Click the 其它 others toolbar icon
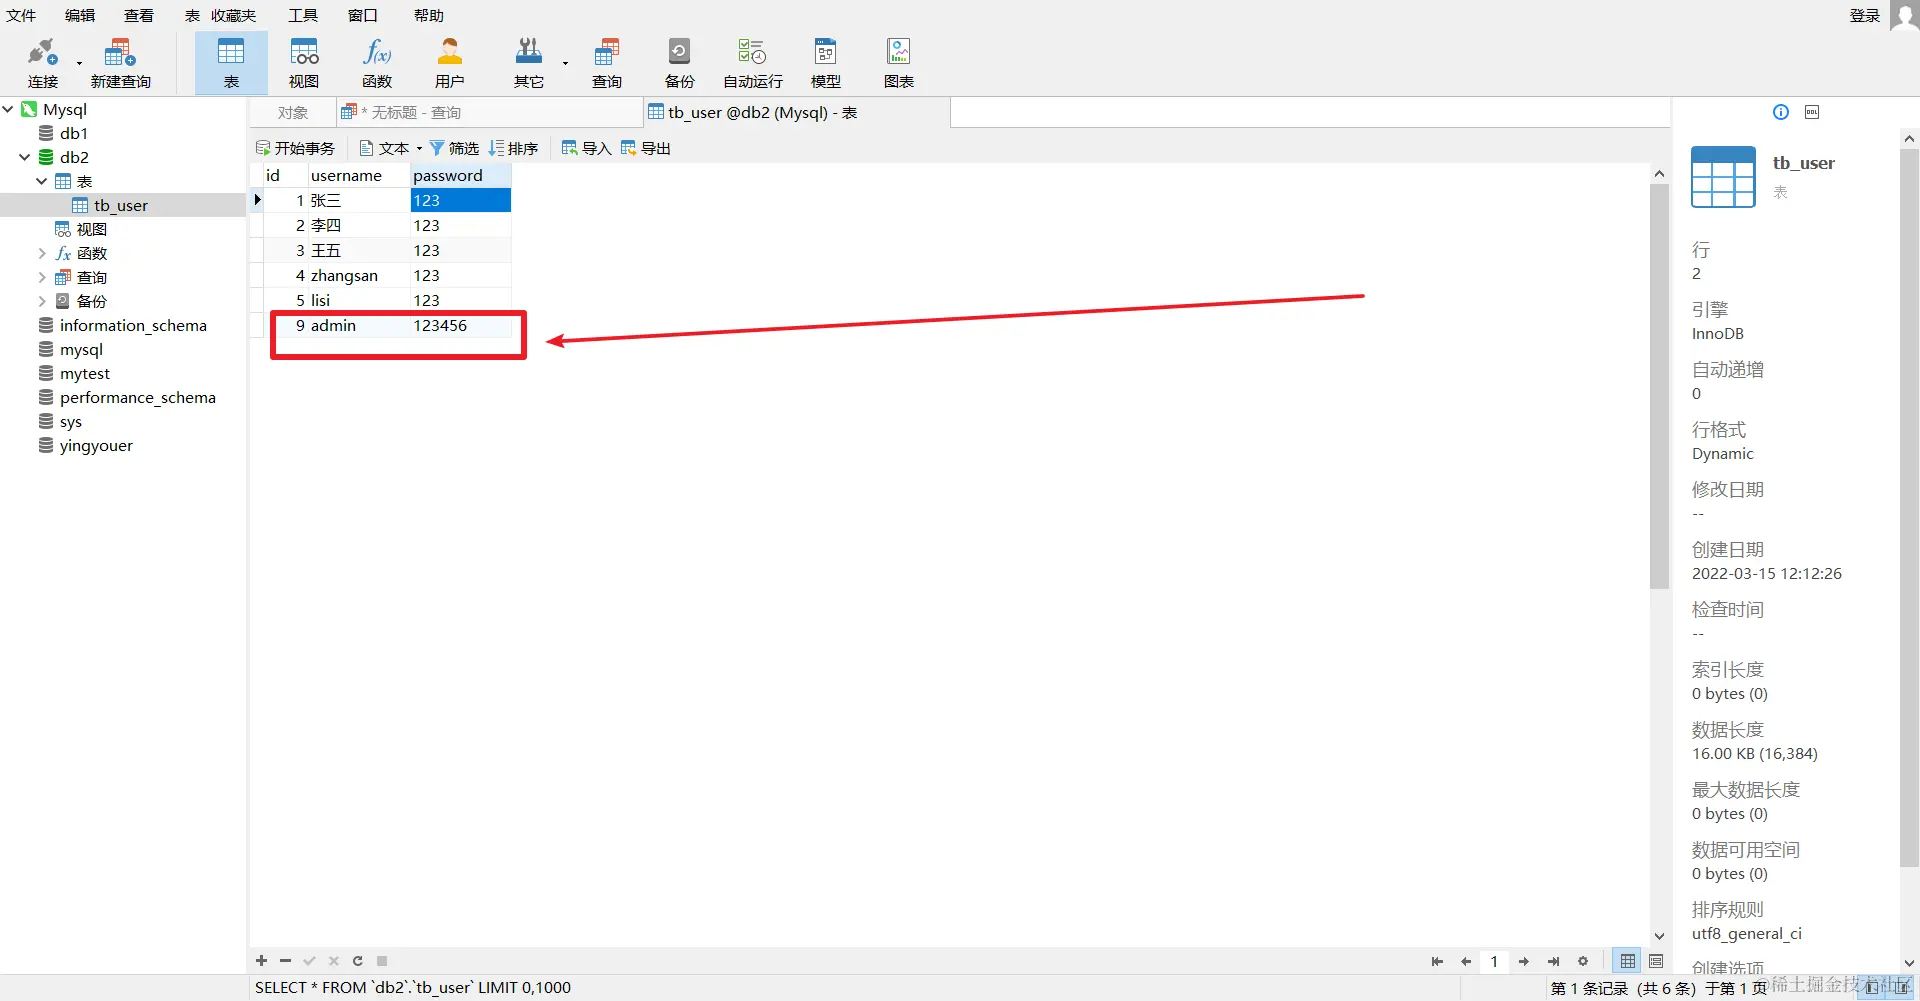Screen dimensions: 1920x1001 528,62
